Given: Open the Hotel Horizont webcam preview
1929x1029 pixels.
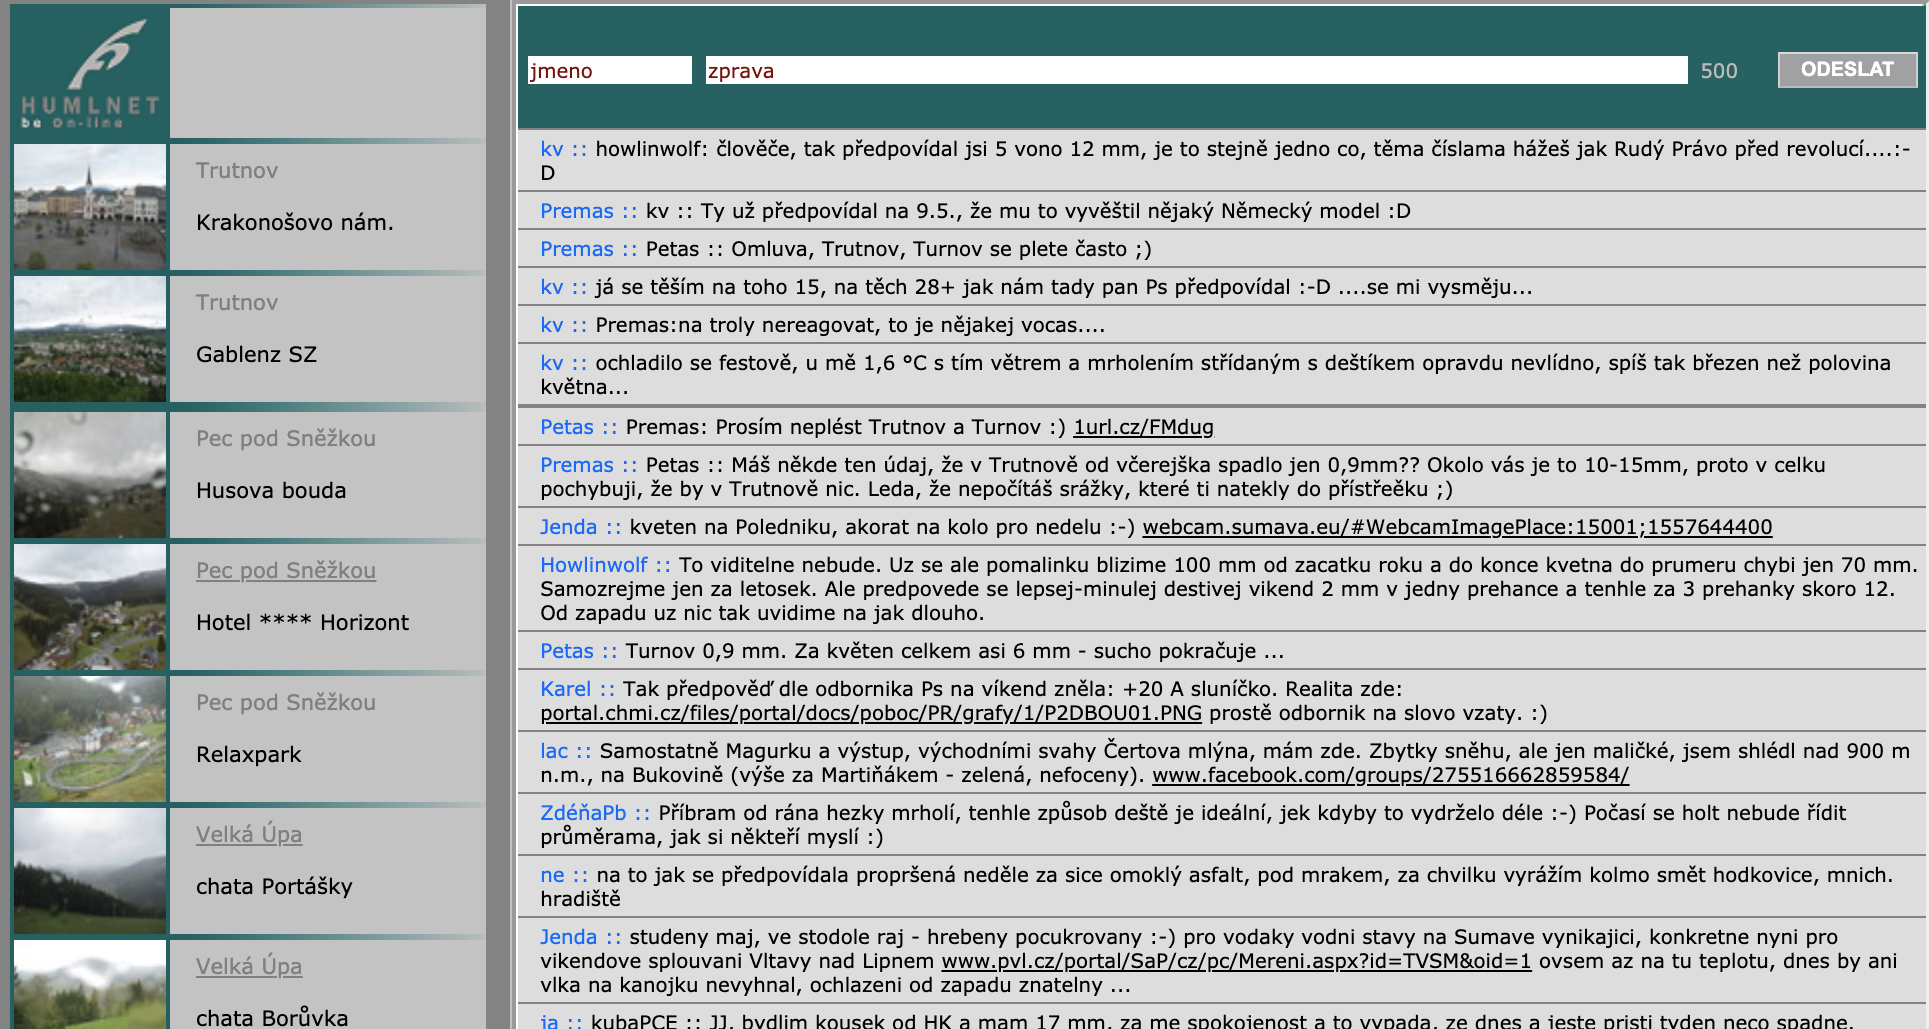Looking at the screenshot, I should coord(89,606).
